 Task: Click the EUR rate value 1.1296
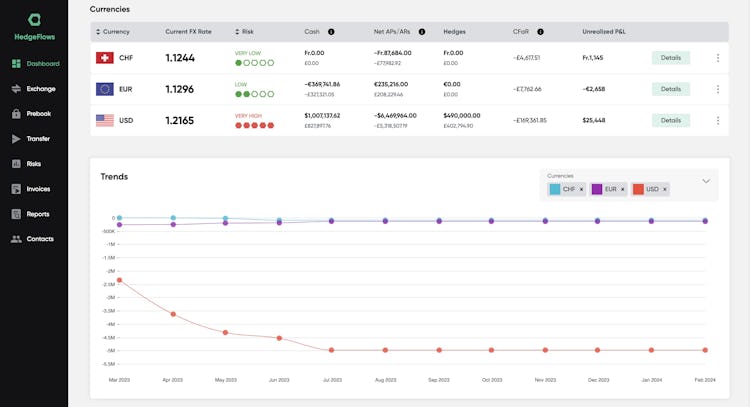click(180, 89)
